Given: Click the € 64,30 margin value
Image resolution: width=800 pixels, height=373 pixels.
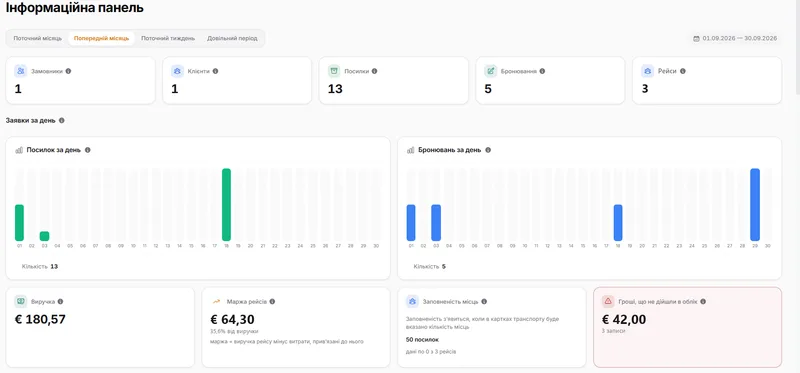Looking at the screenshot, I should (232, 319).
